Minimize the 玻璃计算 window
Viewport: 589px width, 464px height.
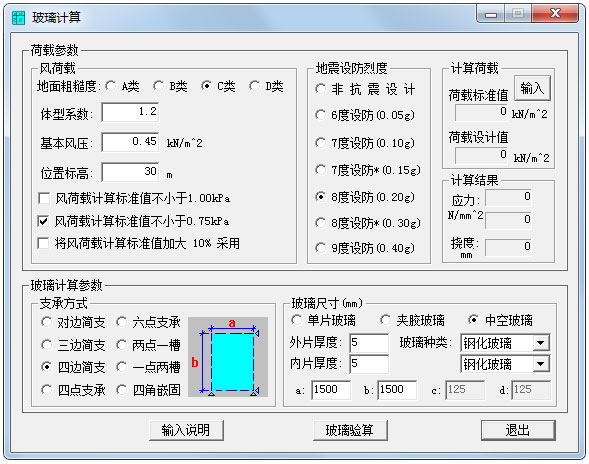[x=490, y=14]
